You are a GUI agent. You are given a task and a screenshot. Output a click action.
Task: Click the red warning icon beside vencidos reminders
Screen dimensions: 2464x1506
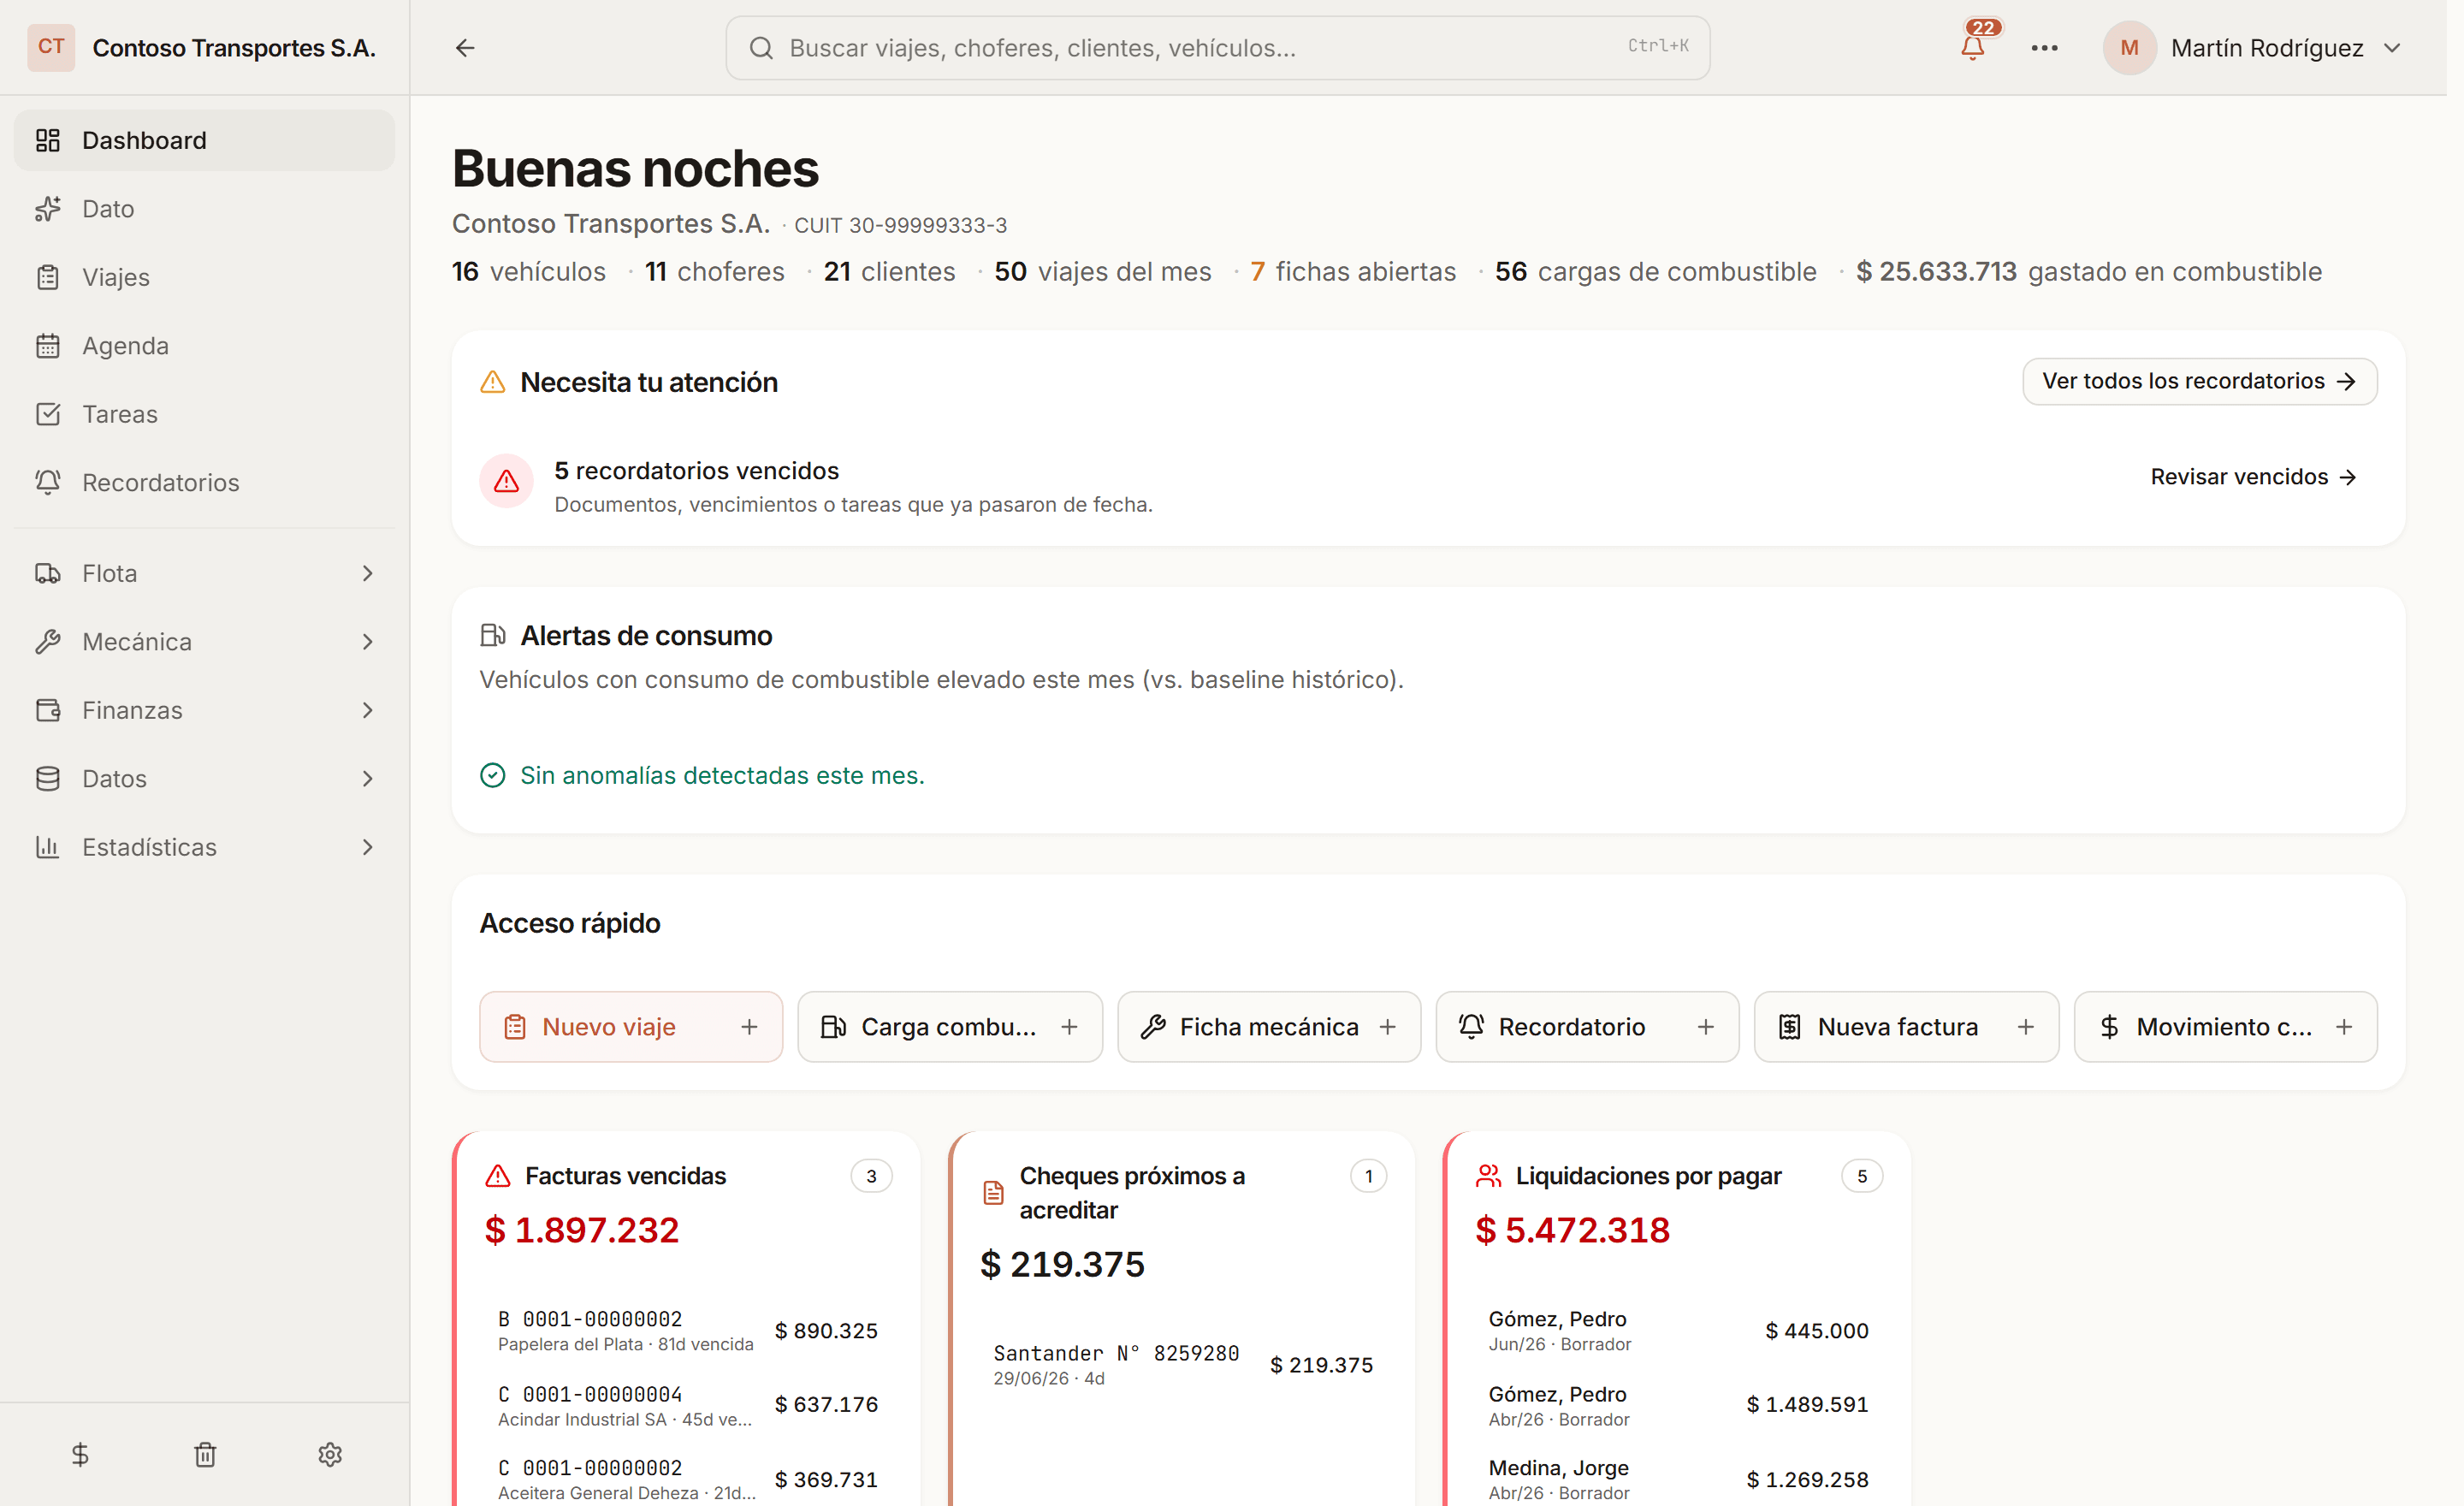(507, 481)
